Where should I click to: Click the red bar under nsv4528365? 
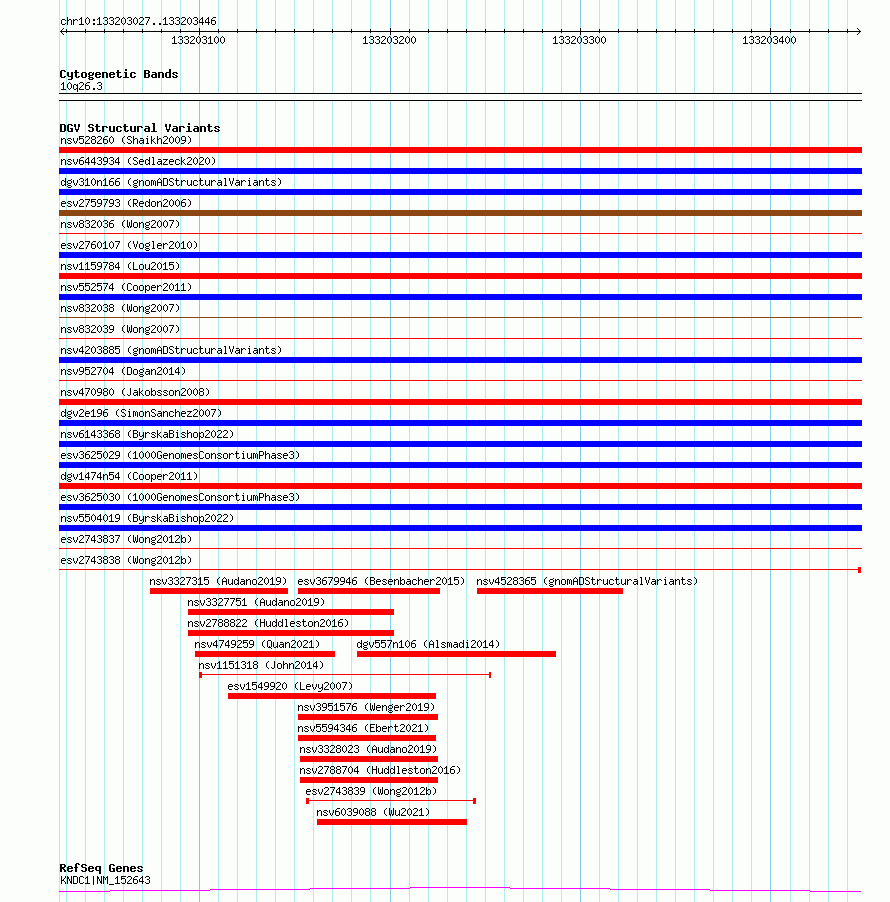(549, 591)
